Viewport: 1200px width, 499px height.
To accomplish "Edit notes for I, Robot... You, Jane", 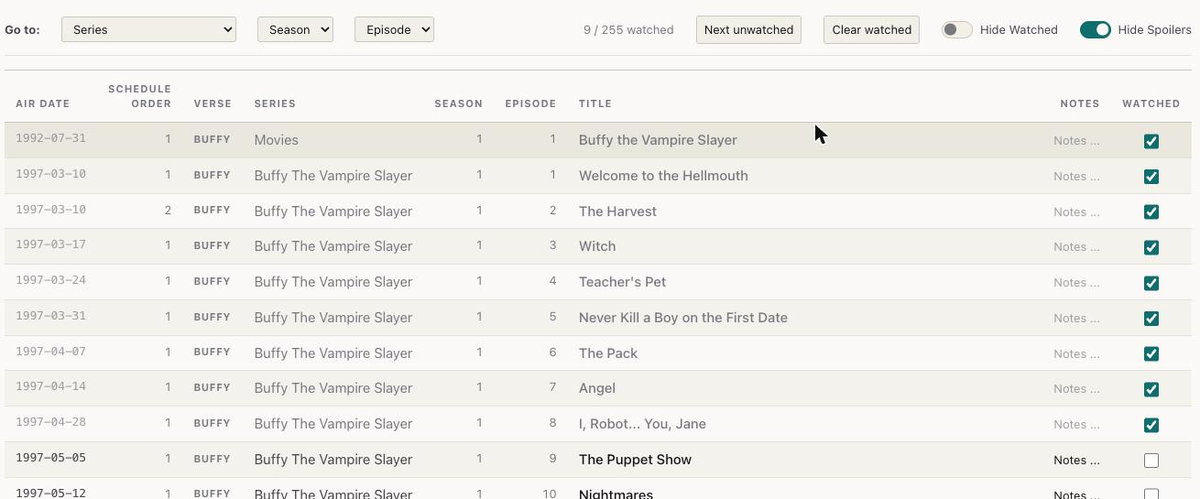I will pyautogui.click(x=1076, y=425).
